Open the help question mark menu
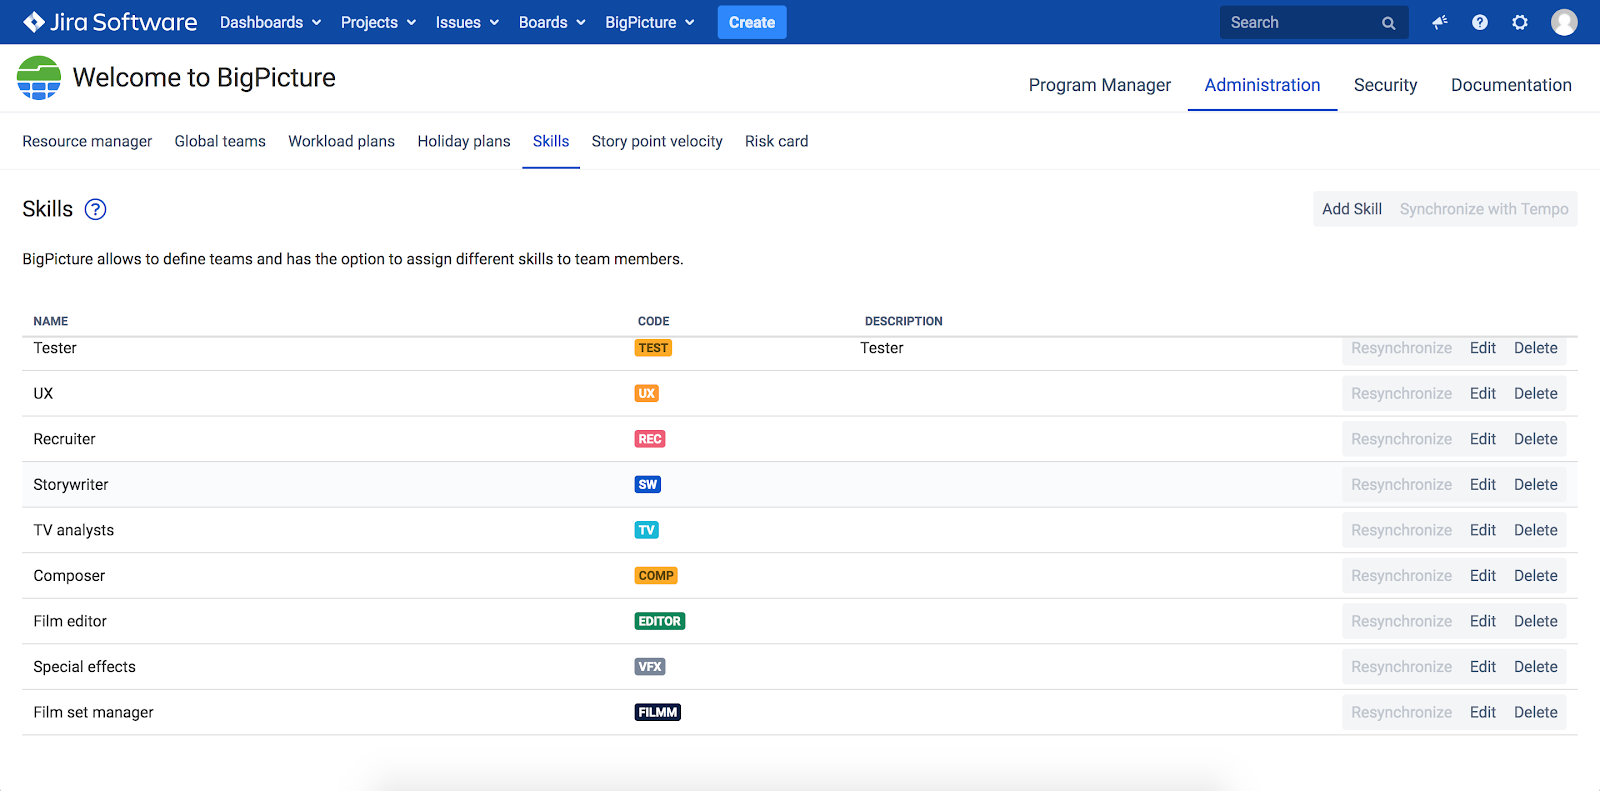The image size is (1600, 791). coord(1480,22)
